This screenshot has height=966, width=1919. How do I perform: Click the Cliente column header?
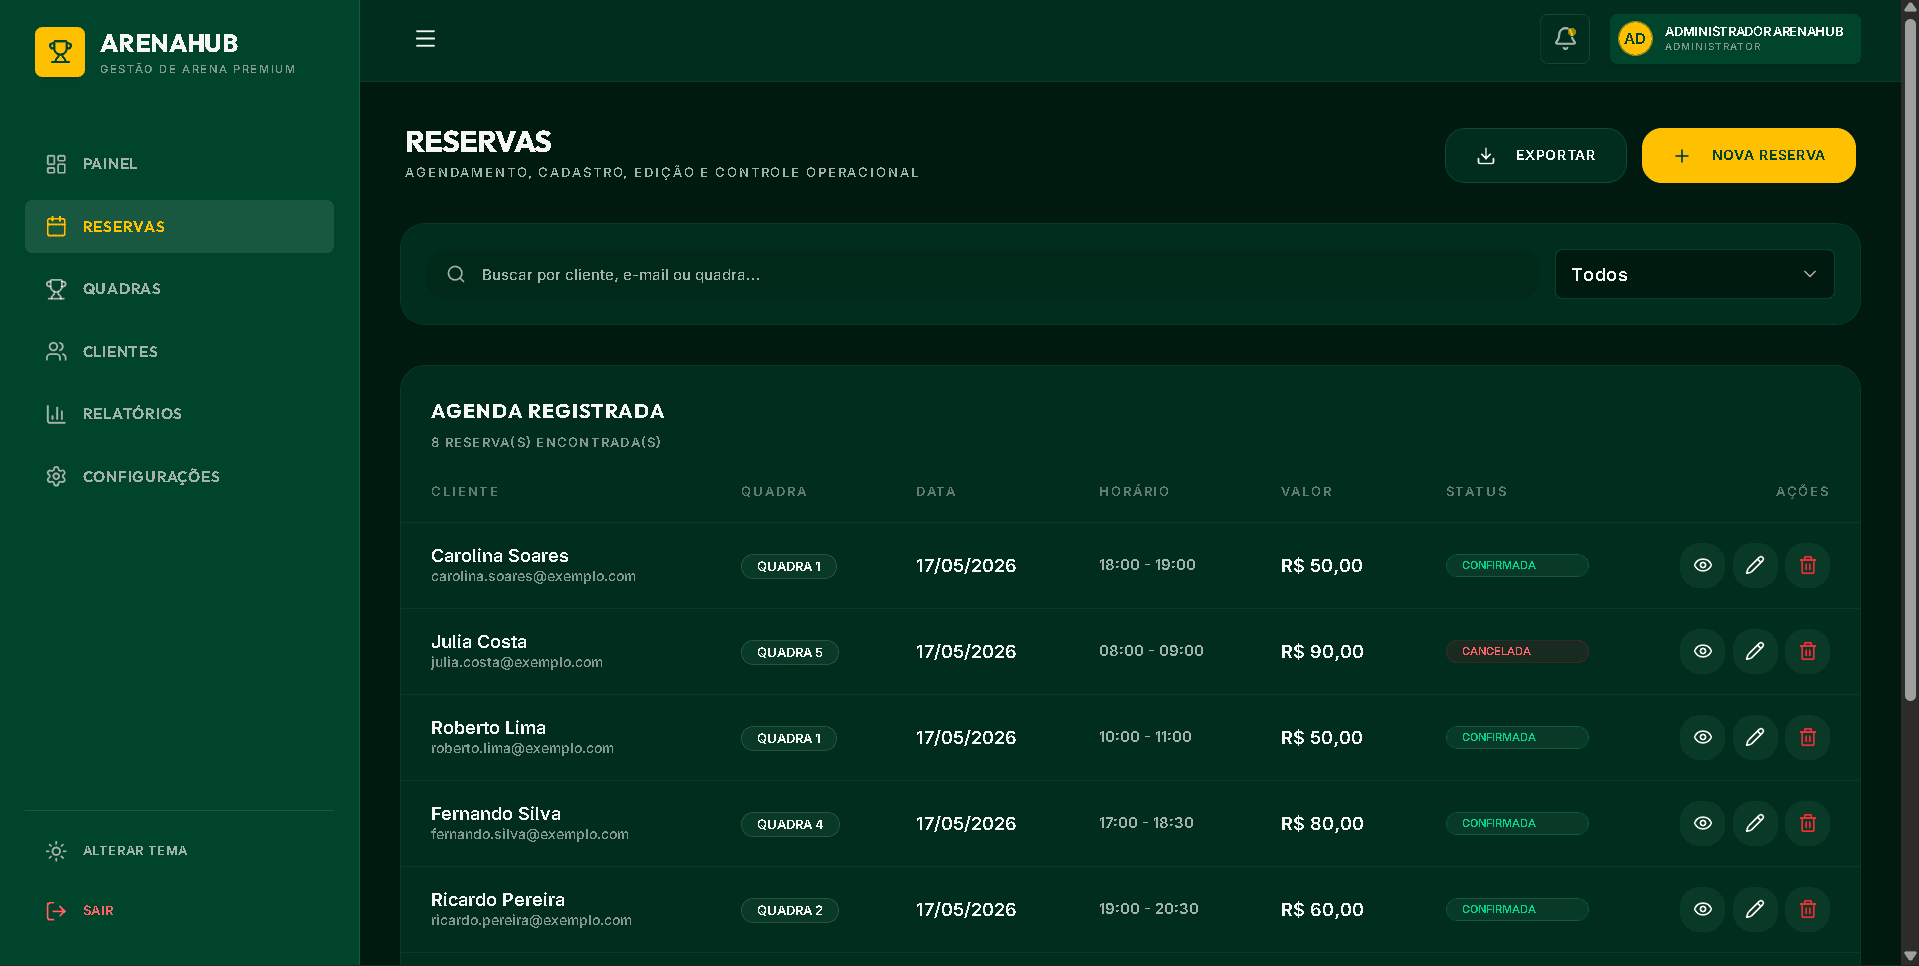pyautogui.click(x=465, y=491)
